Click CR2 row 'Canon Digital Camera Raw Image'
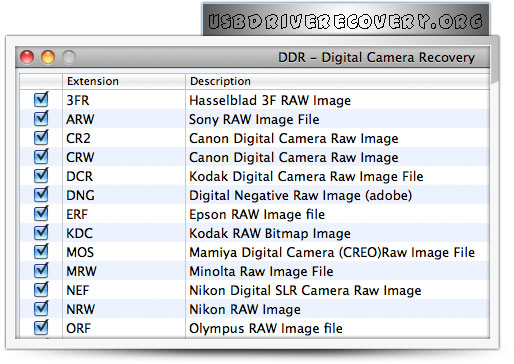Viewport: 514px width, 364px height. pos(294,138)
